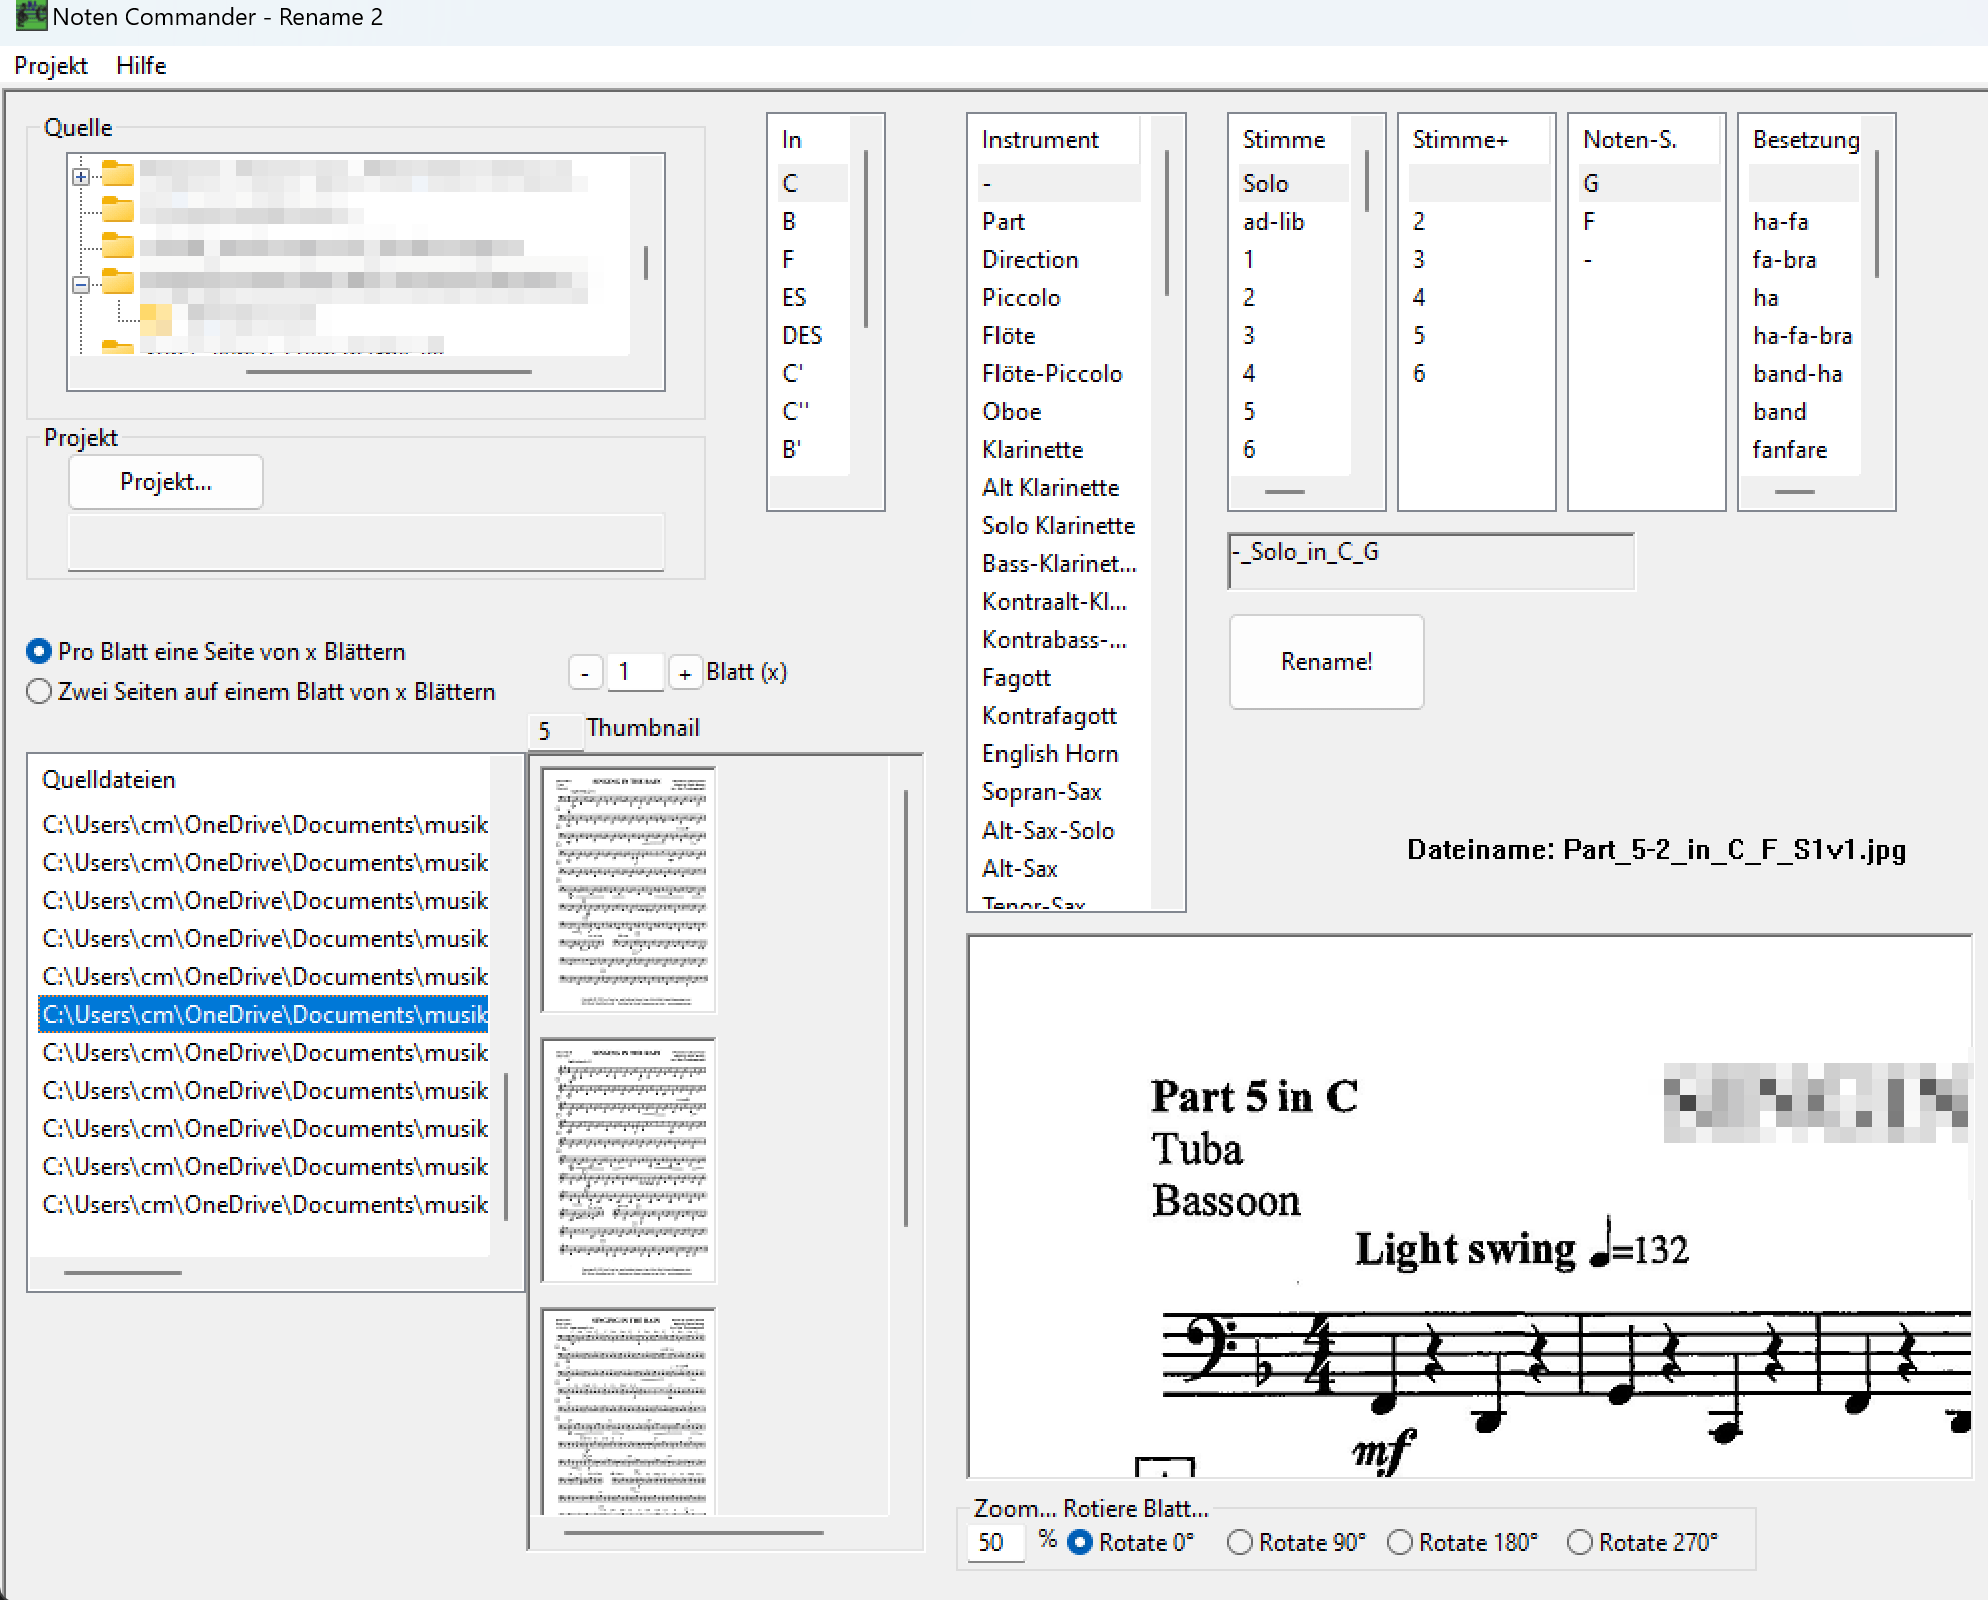Click the first sheet music thumbnail
The height and width of the screenshot is (1600, 1988).
(x=629, y=890)
